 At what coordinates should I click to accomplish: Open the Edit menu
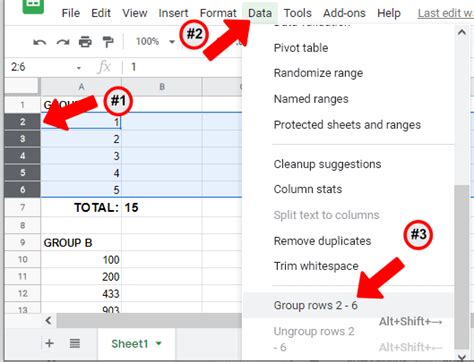101,13
